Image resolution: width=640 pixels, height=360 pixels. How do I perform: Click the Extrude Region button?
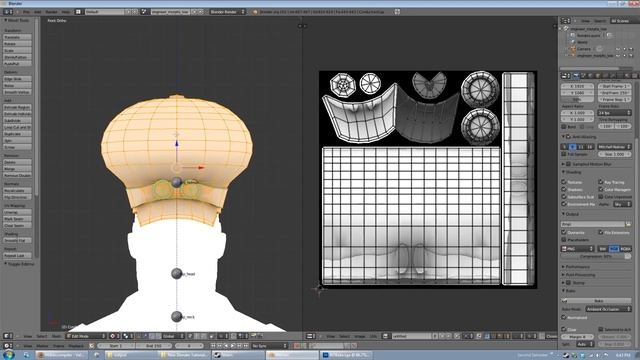pyautogui.click(x=18, y=107)
